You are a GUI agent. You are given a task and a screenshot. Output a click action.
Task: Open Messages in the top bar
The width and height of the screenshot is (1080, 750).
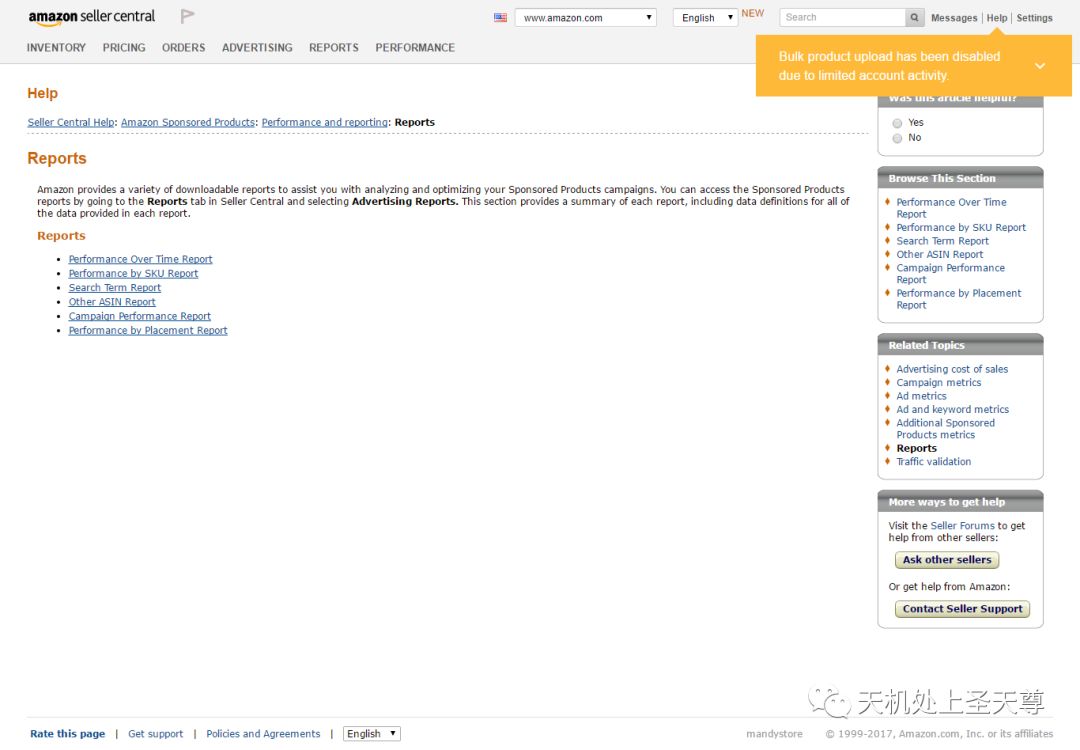(x=954, y=18)
